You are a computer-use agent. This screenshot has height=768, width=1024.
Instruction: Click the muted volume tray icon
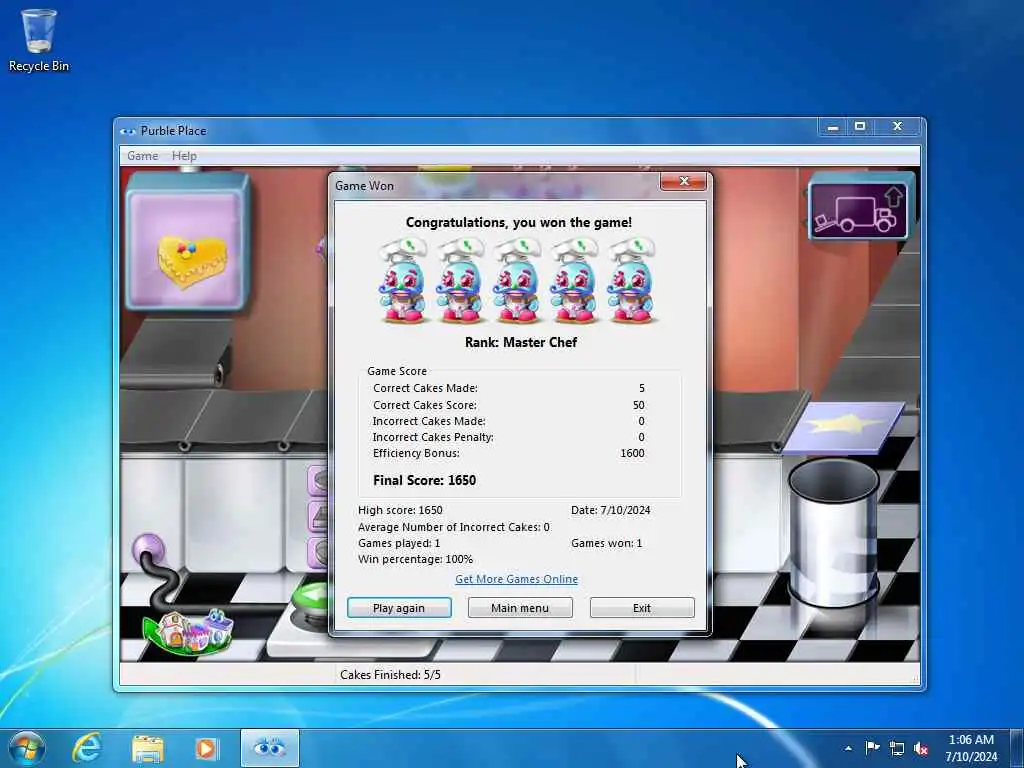tap(921, 748)
